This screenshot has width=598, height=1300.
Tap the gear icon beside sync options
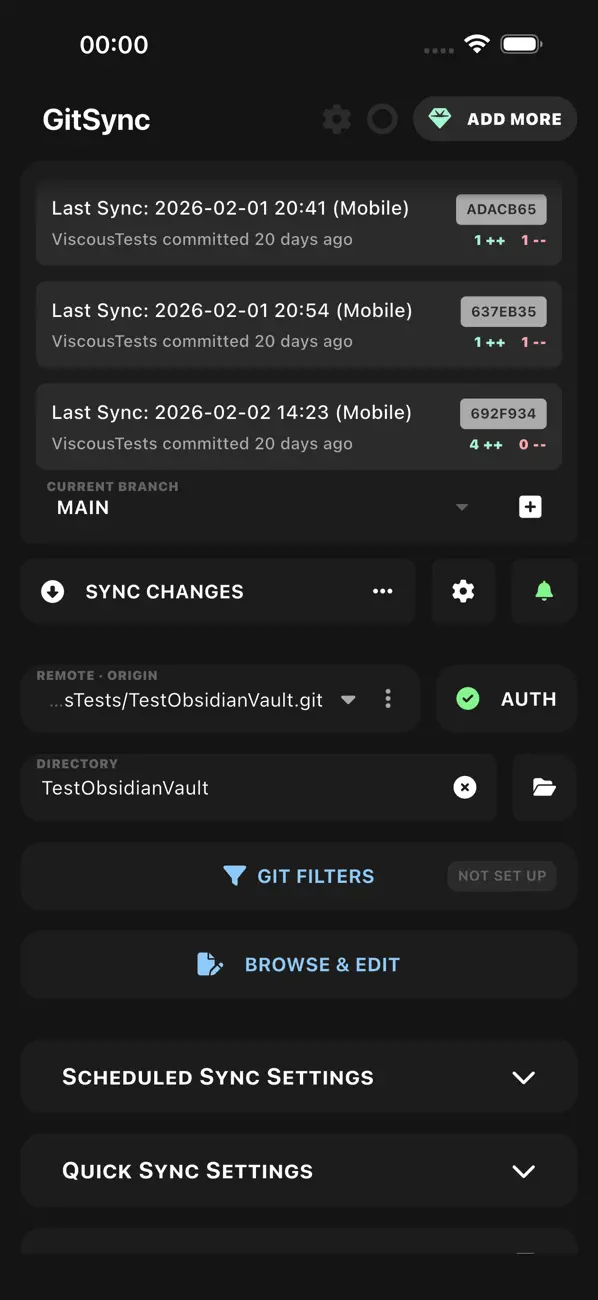click(463, 592)
